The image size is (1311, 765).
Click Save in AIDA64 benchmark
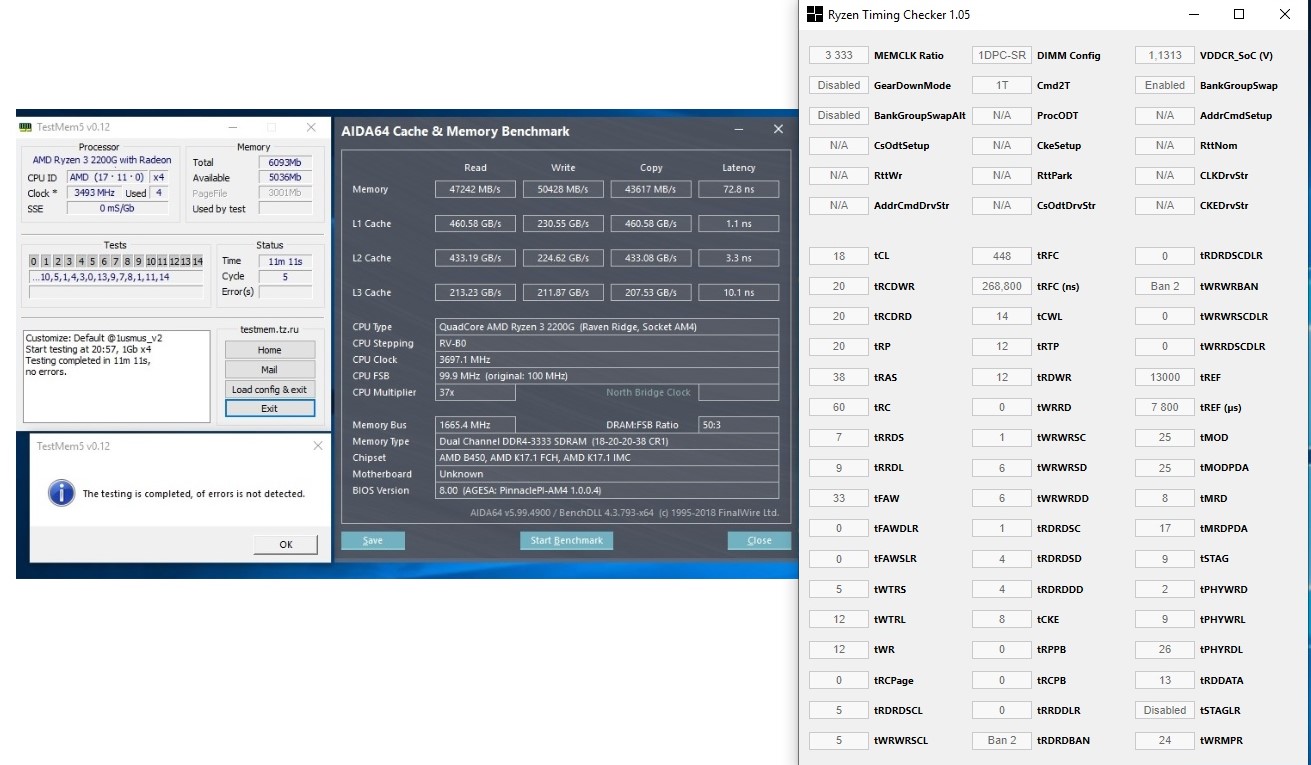pyautogui.click(x=373, y=540)
